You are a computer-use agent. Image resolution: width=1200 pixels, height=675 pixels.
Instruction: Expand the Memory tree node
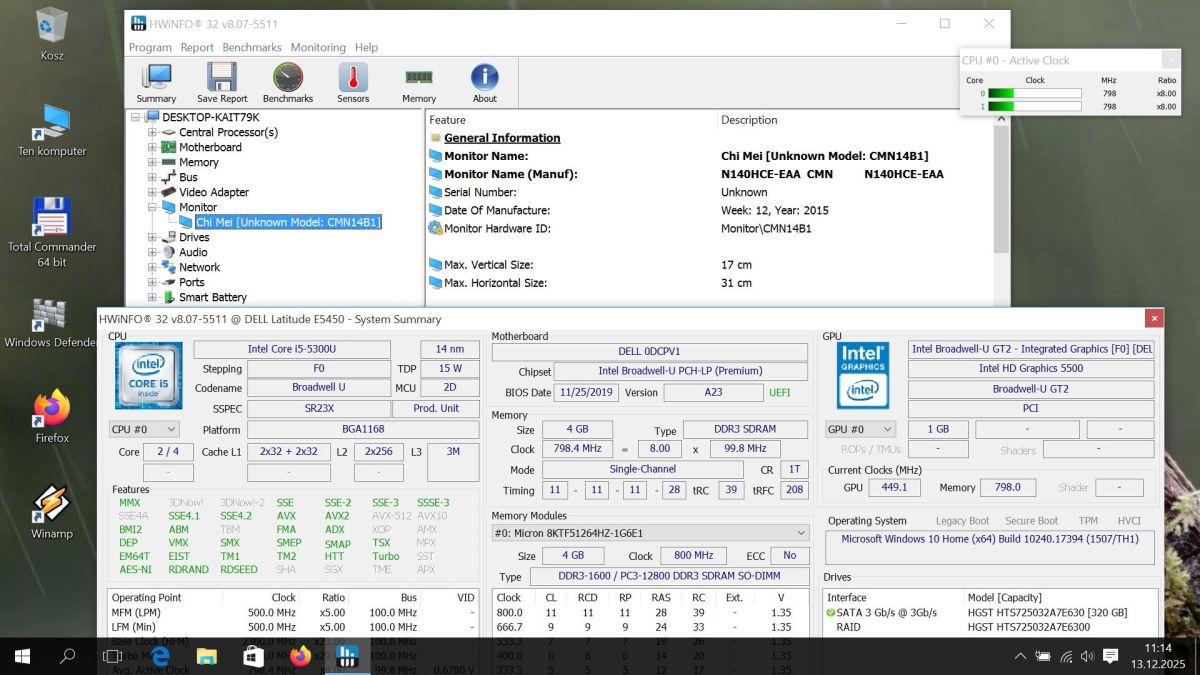click(152, 162)
